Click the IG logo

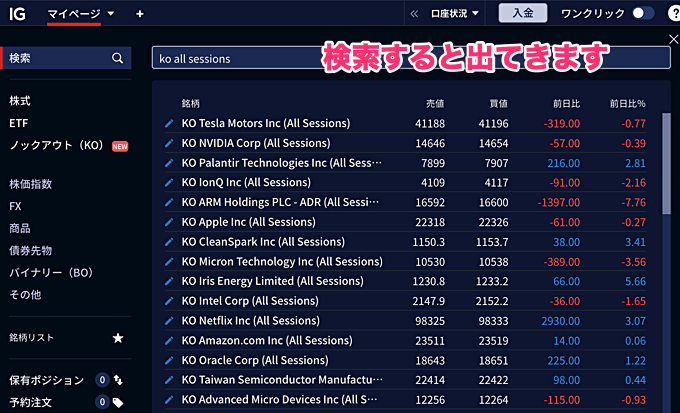coord(17,13)
